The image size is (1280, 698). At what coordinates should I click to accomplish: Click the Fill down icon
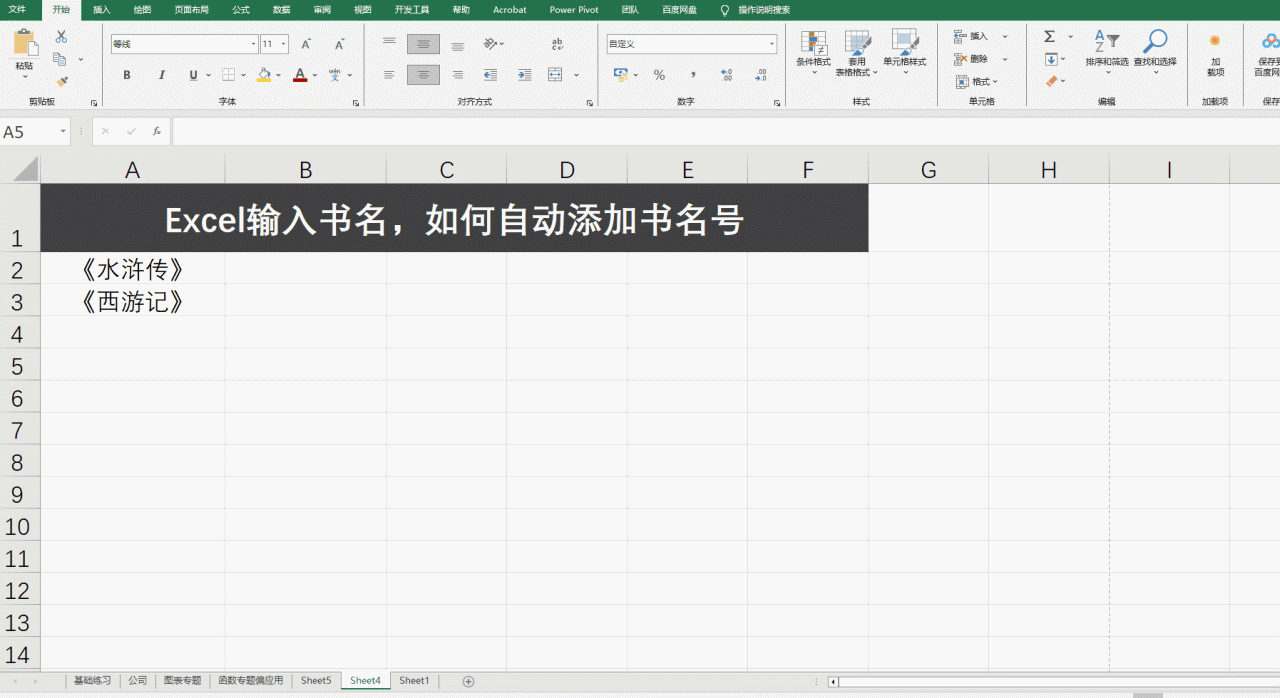coord(1050,59)
